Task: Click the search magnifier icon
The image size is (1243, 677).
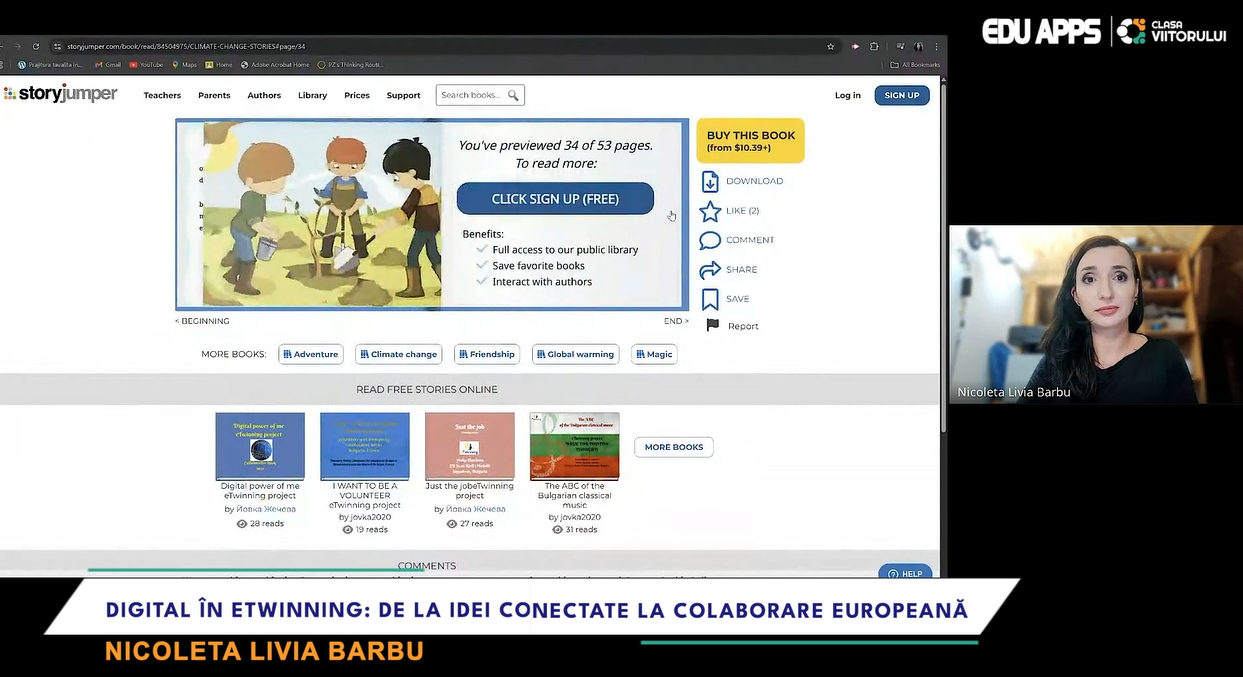Action: click(x=513, y=95)
